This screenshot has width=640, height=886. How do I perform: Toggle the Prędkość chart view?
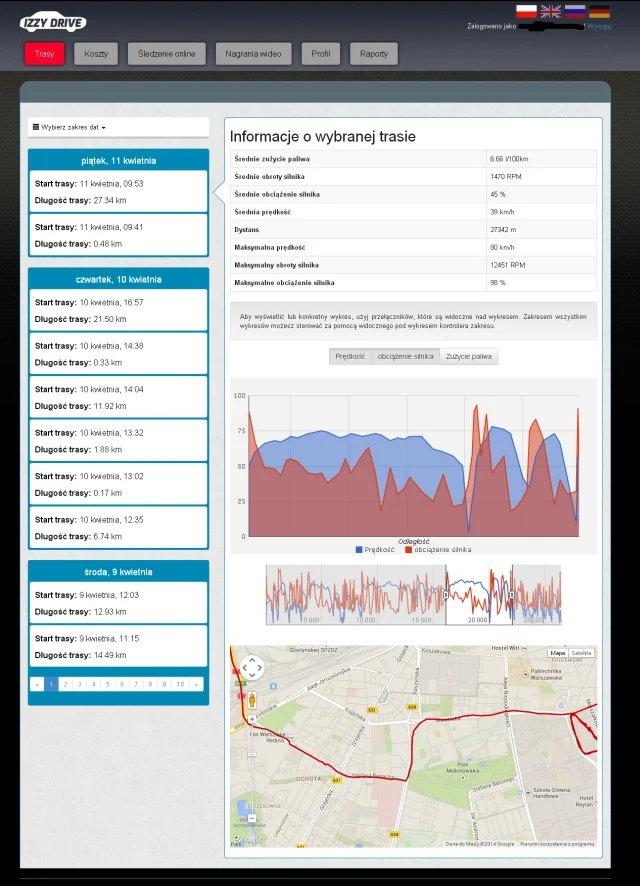click(x=350, y=356)
